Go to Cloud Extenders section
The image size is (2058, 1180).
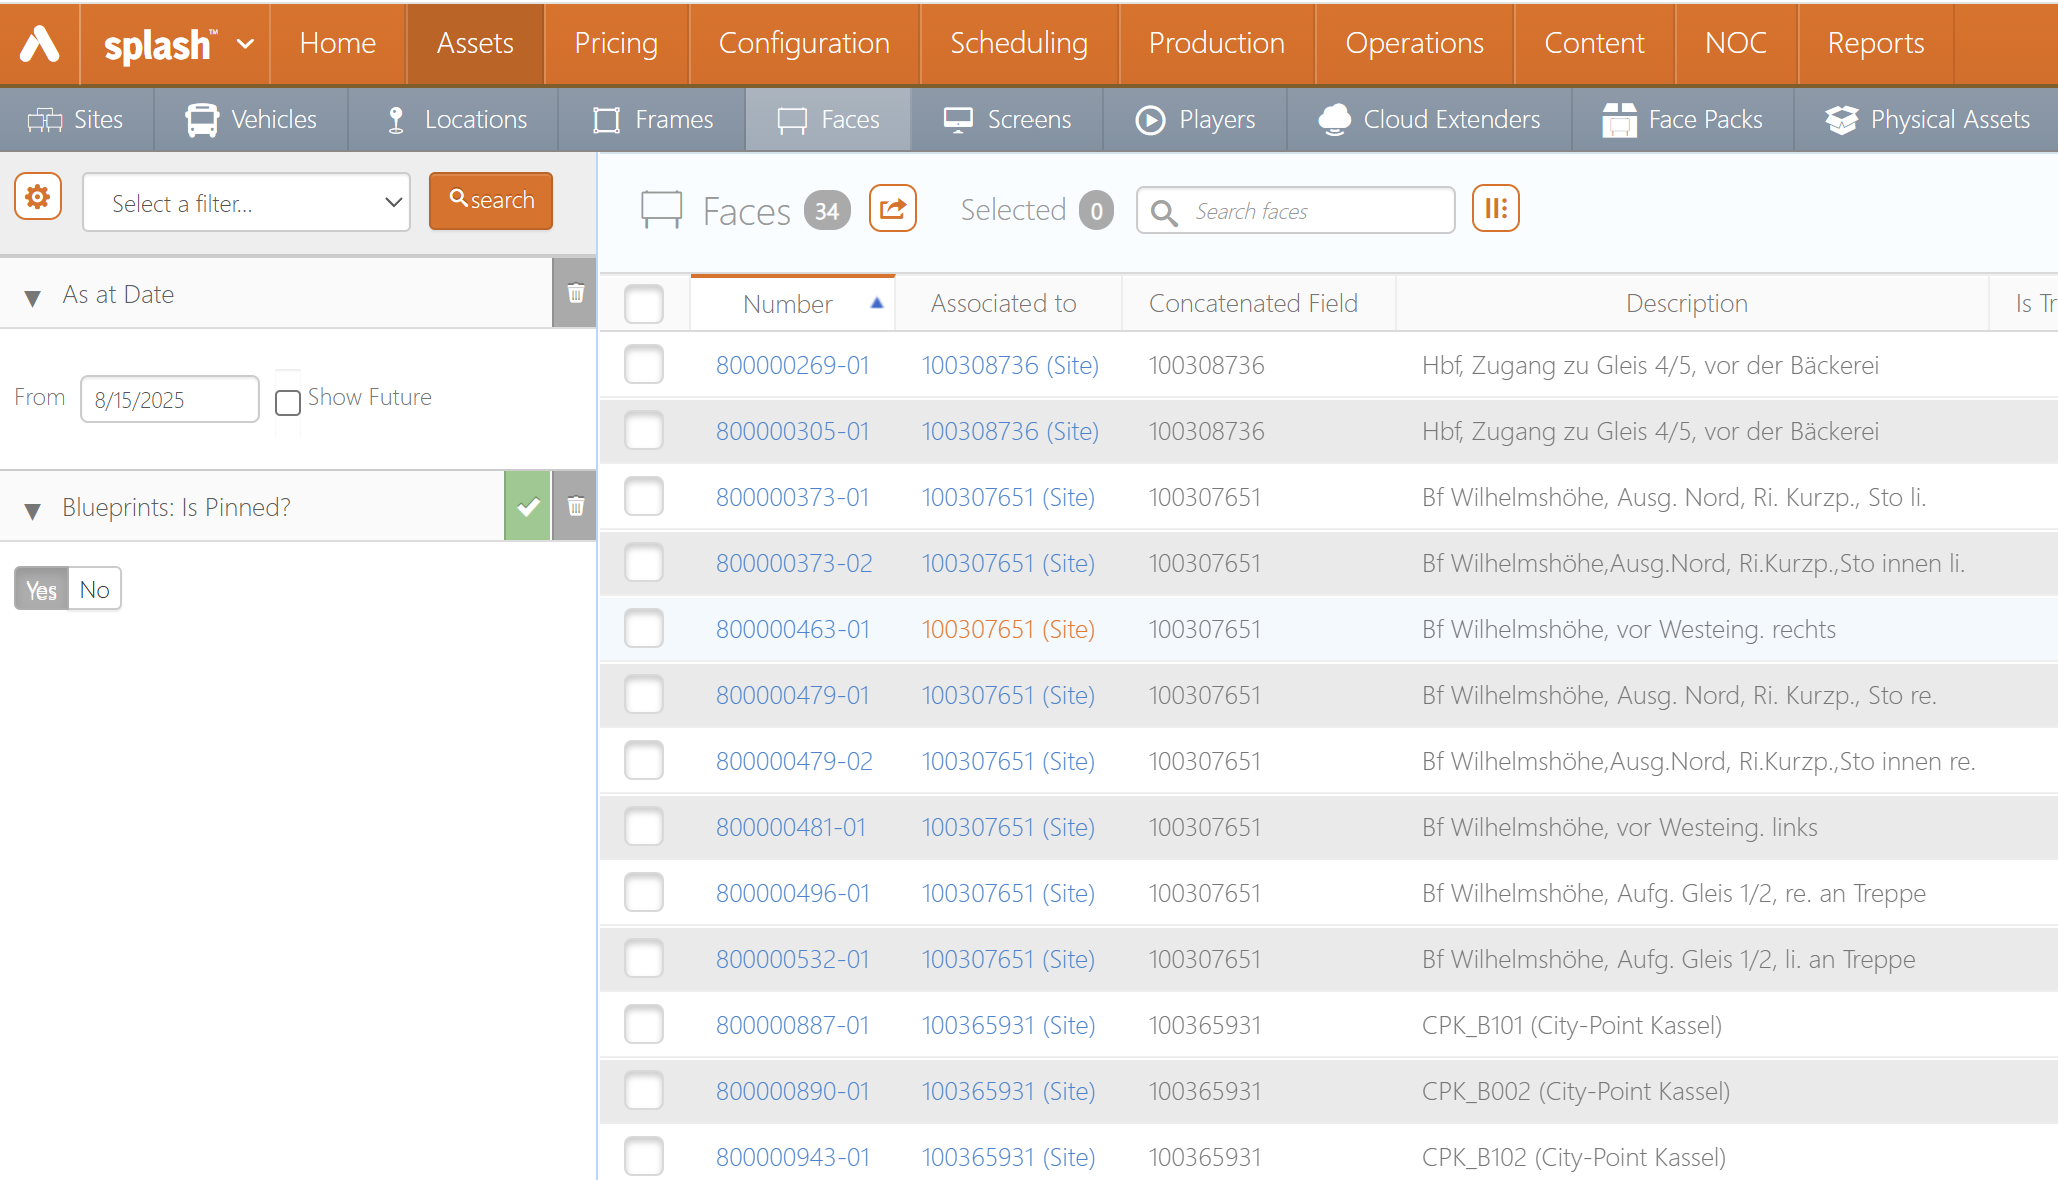(1429, 119)
